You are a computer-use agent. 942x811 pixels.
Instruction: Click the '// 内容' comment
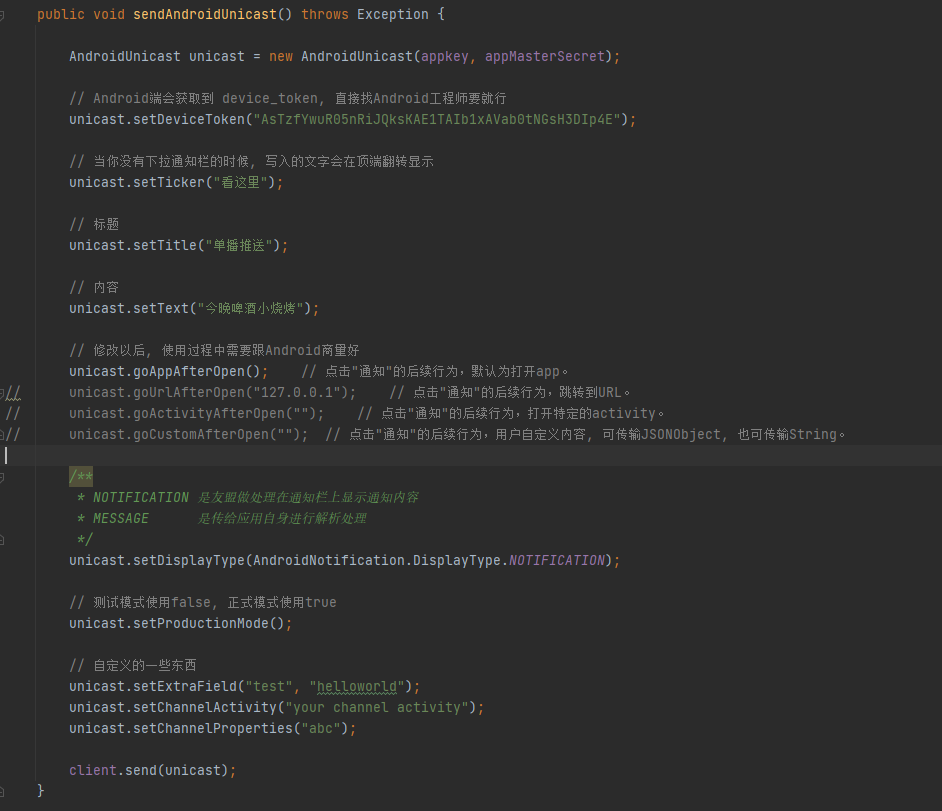94,288
